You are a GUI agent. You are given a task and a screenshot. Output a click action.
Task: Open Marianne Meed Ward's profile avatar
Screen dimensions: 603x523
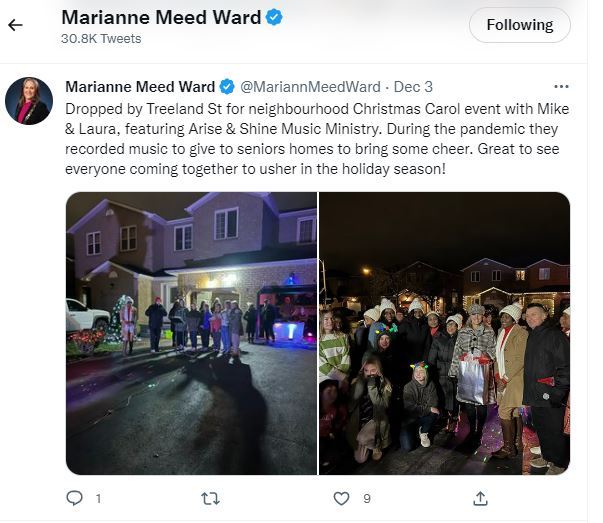click(x=29, y=101)
